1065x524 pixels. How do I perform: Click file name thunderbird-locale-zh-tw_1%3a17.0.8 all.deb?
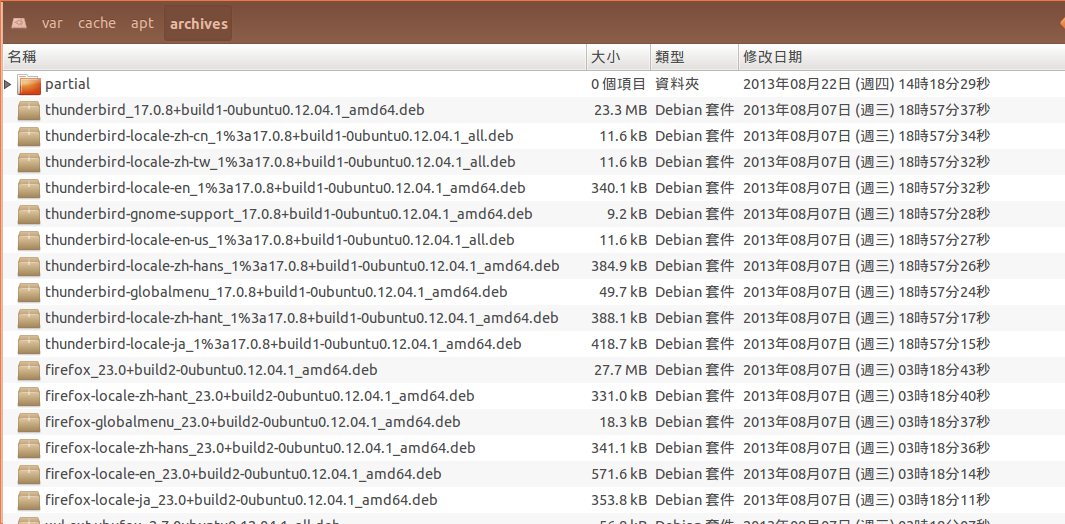(x=280, y=162)
